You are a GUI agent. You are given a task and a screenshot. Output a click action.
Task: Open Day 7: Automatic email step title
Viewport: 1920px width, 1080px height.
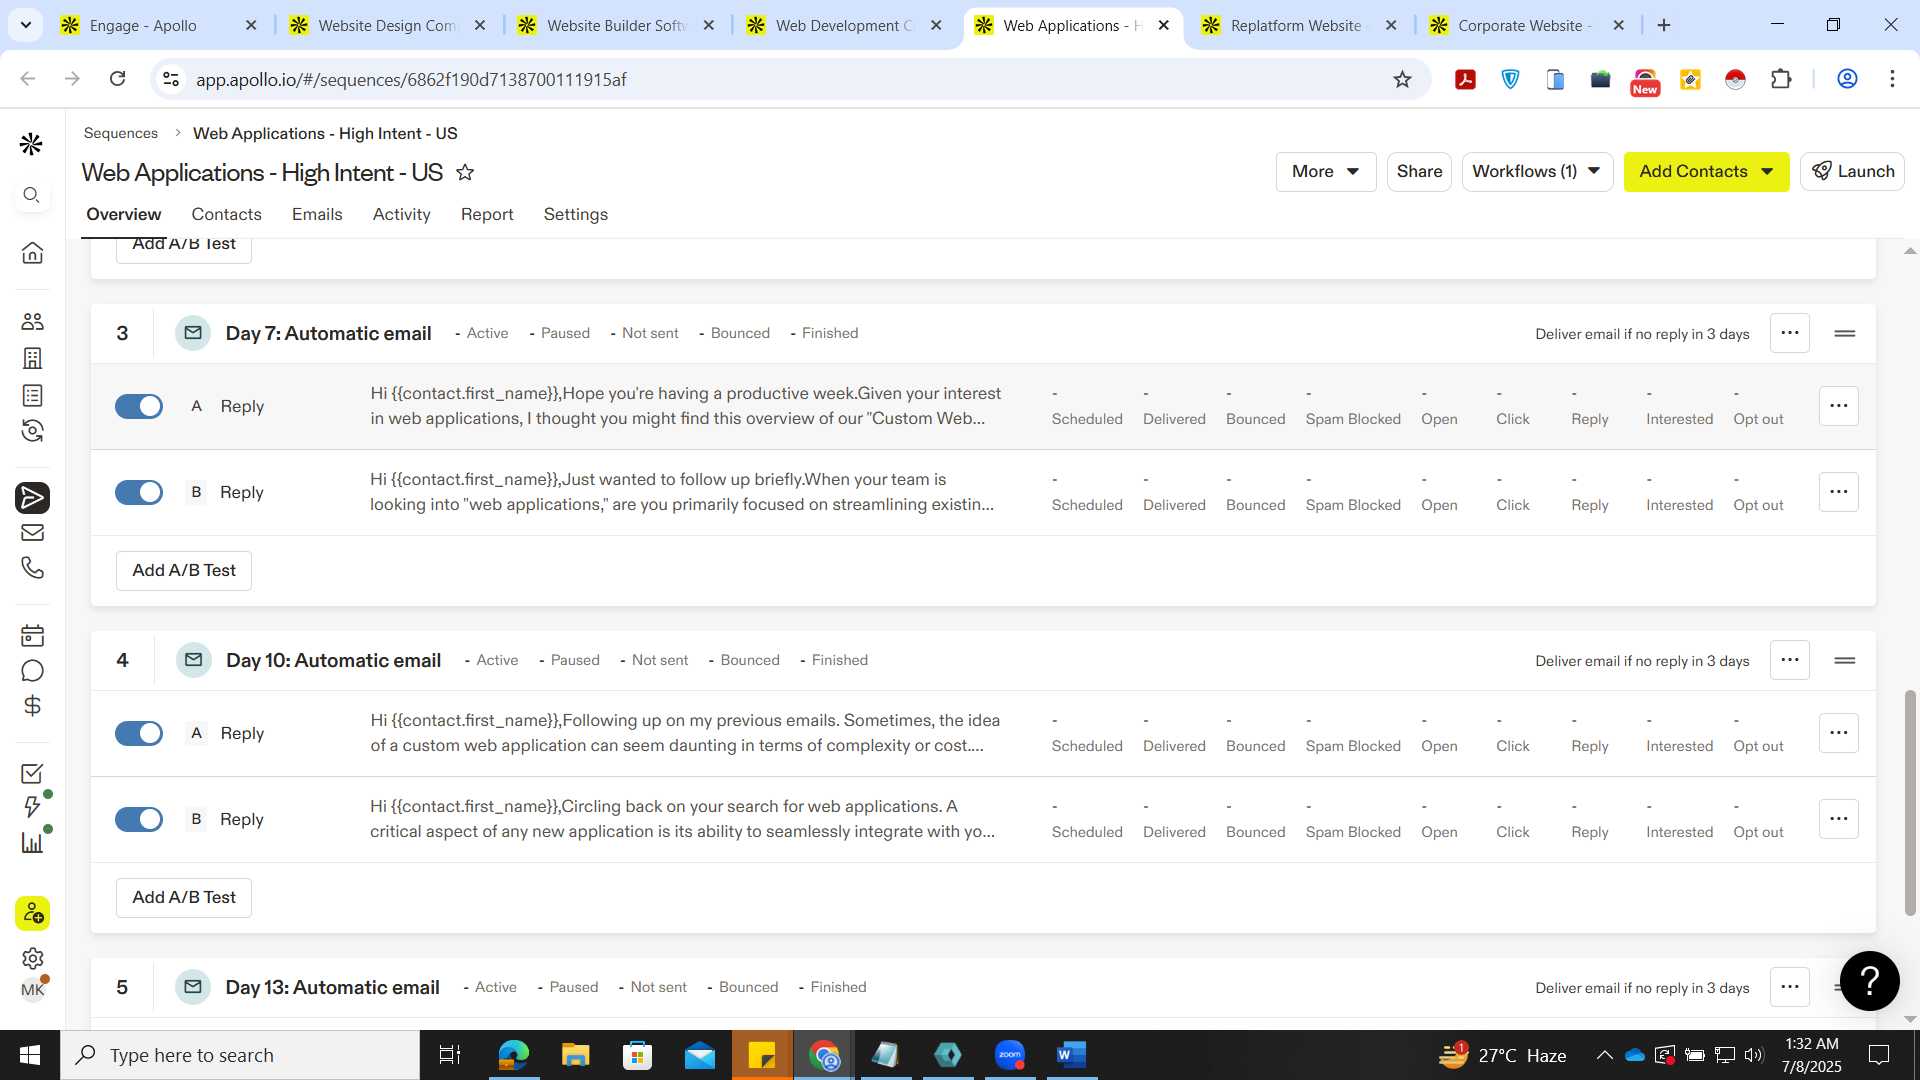pyautogui.click(x=329, y=333)
